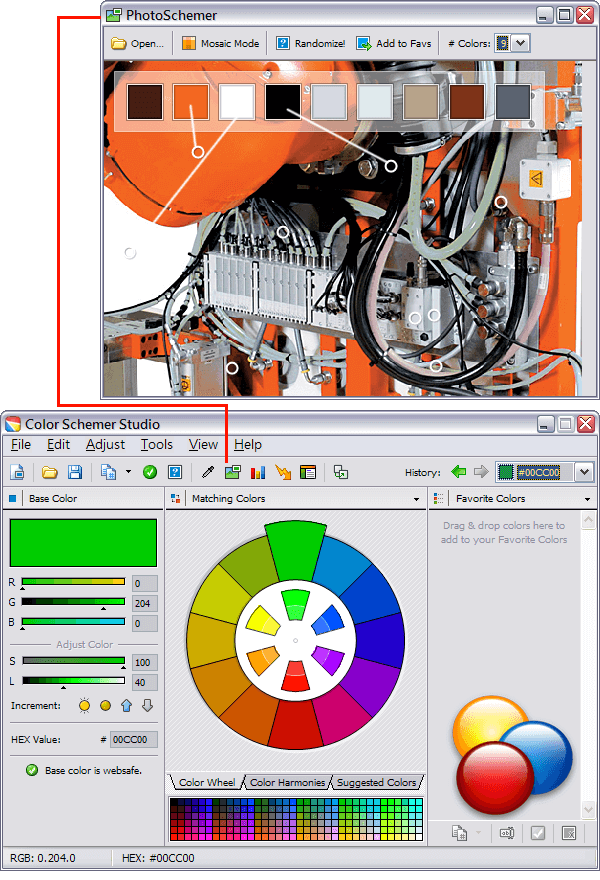Click the blue segment on the inner wheel
This screenshot has width=600, height=880.
[x=328, y=621]
